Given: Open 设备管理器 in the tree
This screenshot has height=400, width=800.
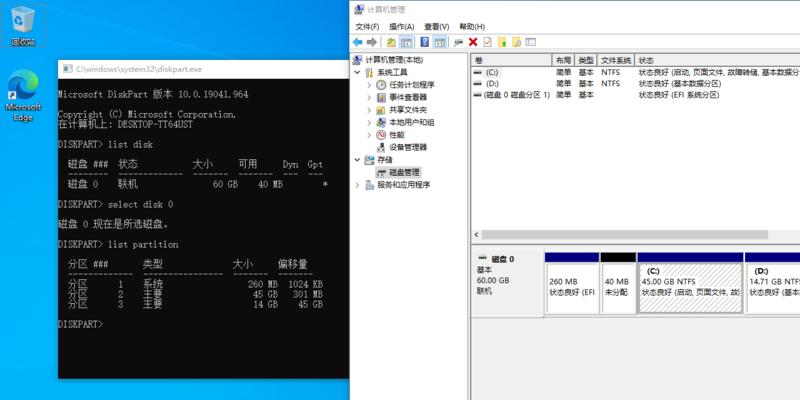Looking at the screenshot, I should tap(408, 147).
